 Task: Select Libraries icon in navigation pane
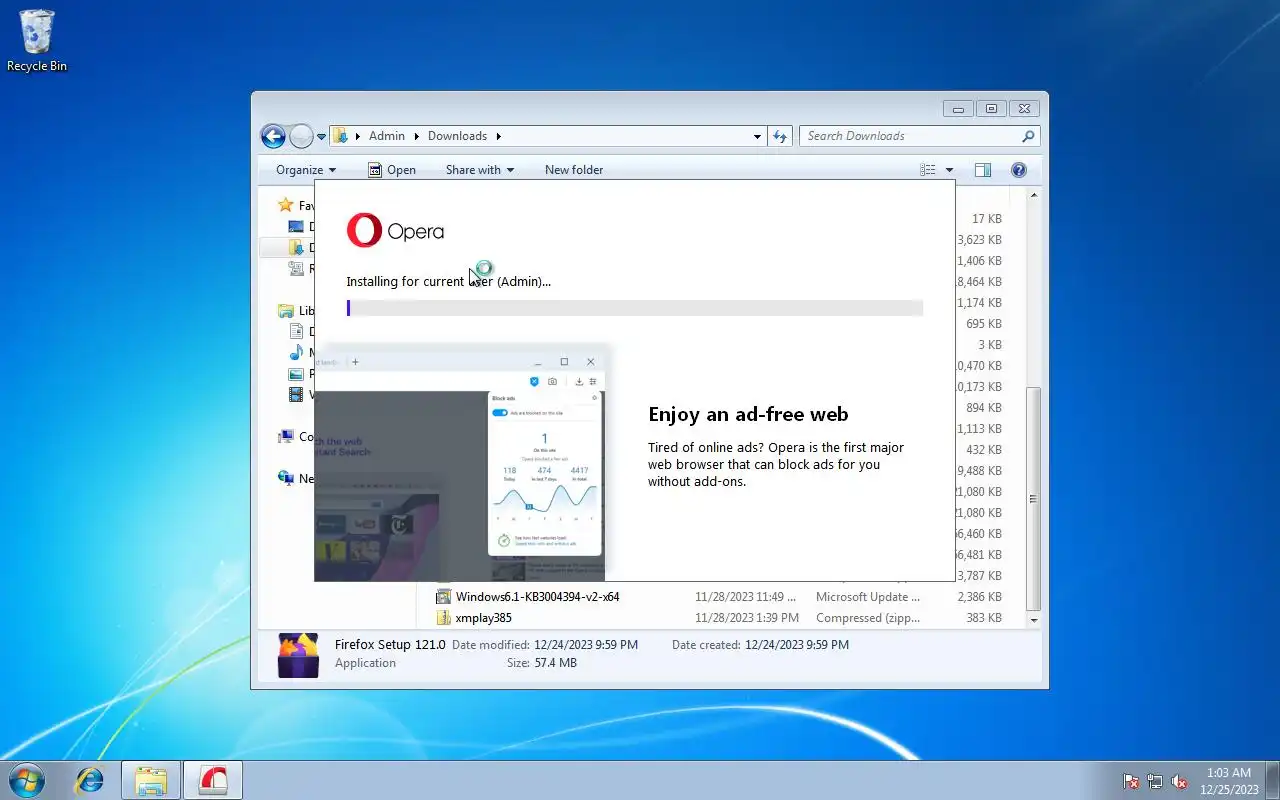[x=286, y=311]
